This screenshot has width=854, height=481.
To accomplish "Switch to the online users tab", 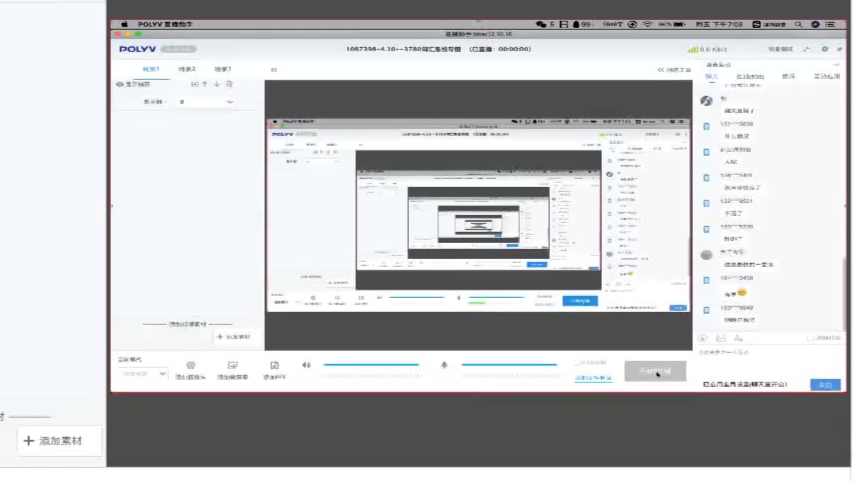I will tap(750, 76).
